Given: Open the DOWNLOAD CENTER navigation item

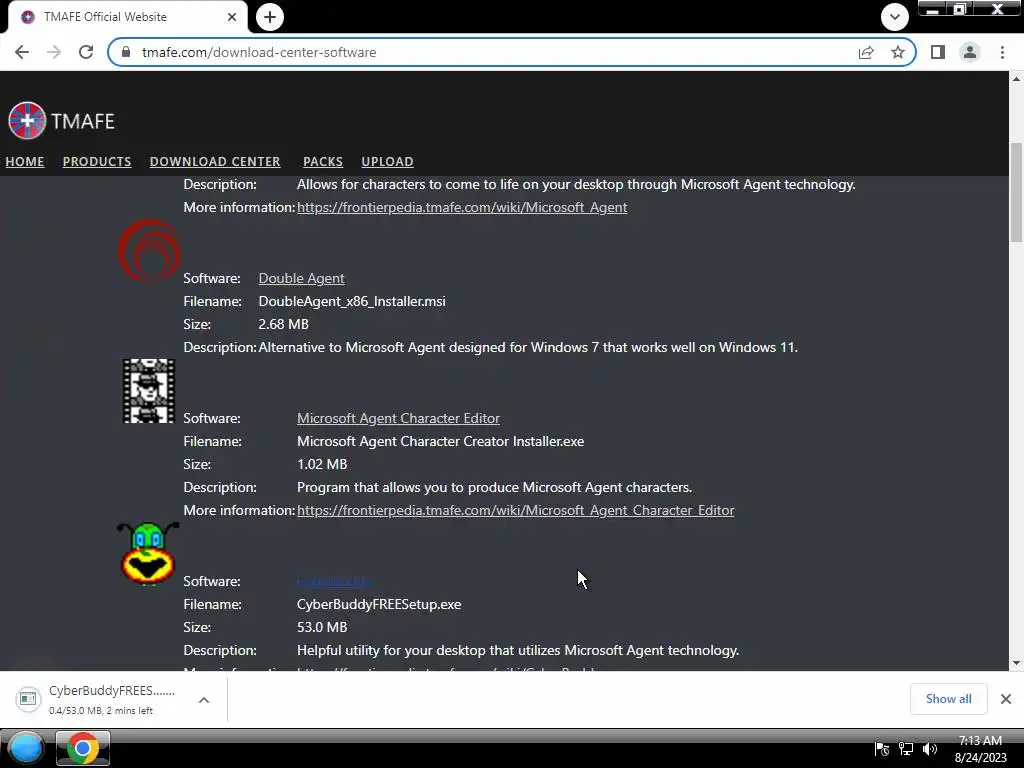Looking at the screenshot, I should 215,161.
